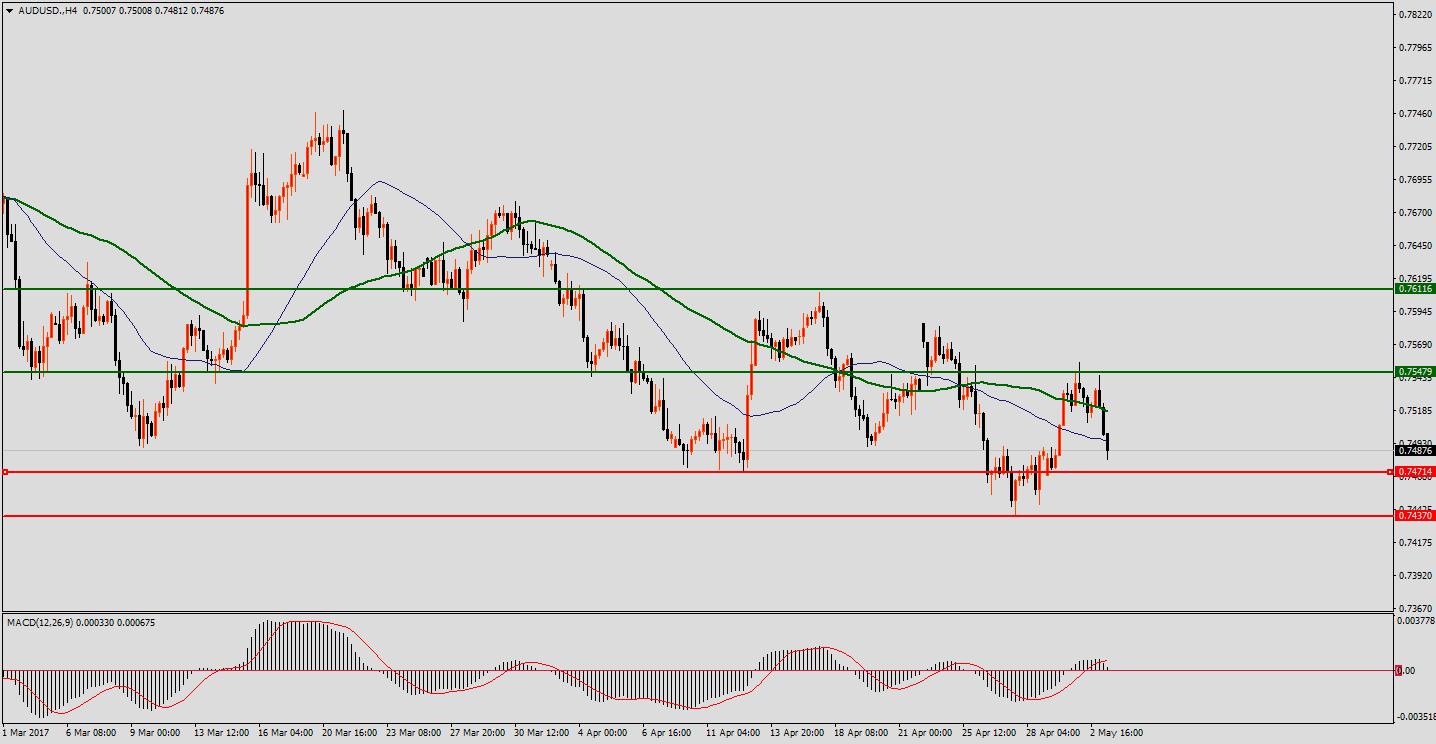
Task: Select the red 0.74370 price label
Action: pyautogui.click(x=1415, y=516)
